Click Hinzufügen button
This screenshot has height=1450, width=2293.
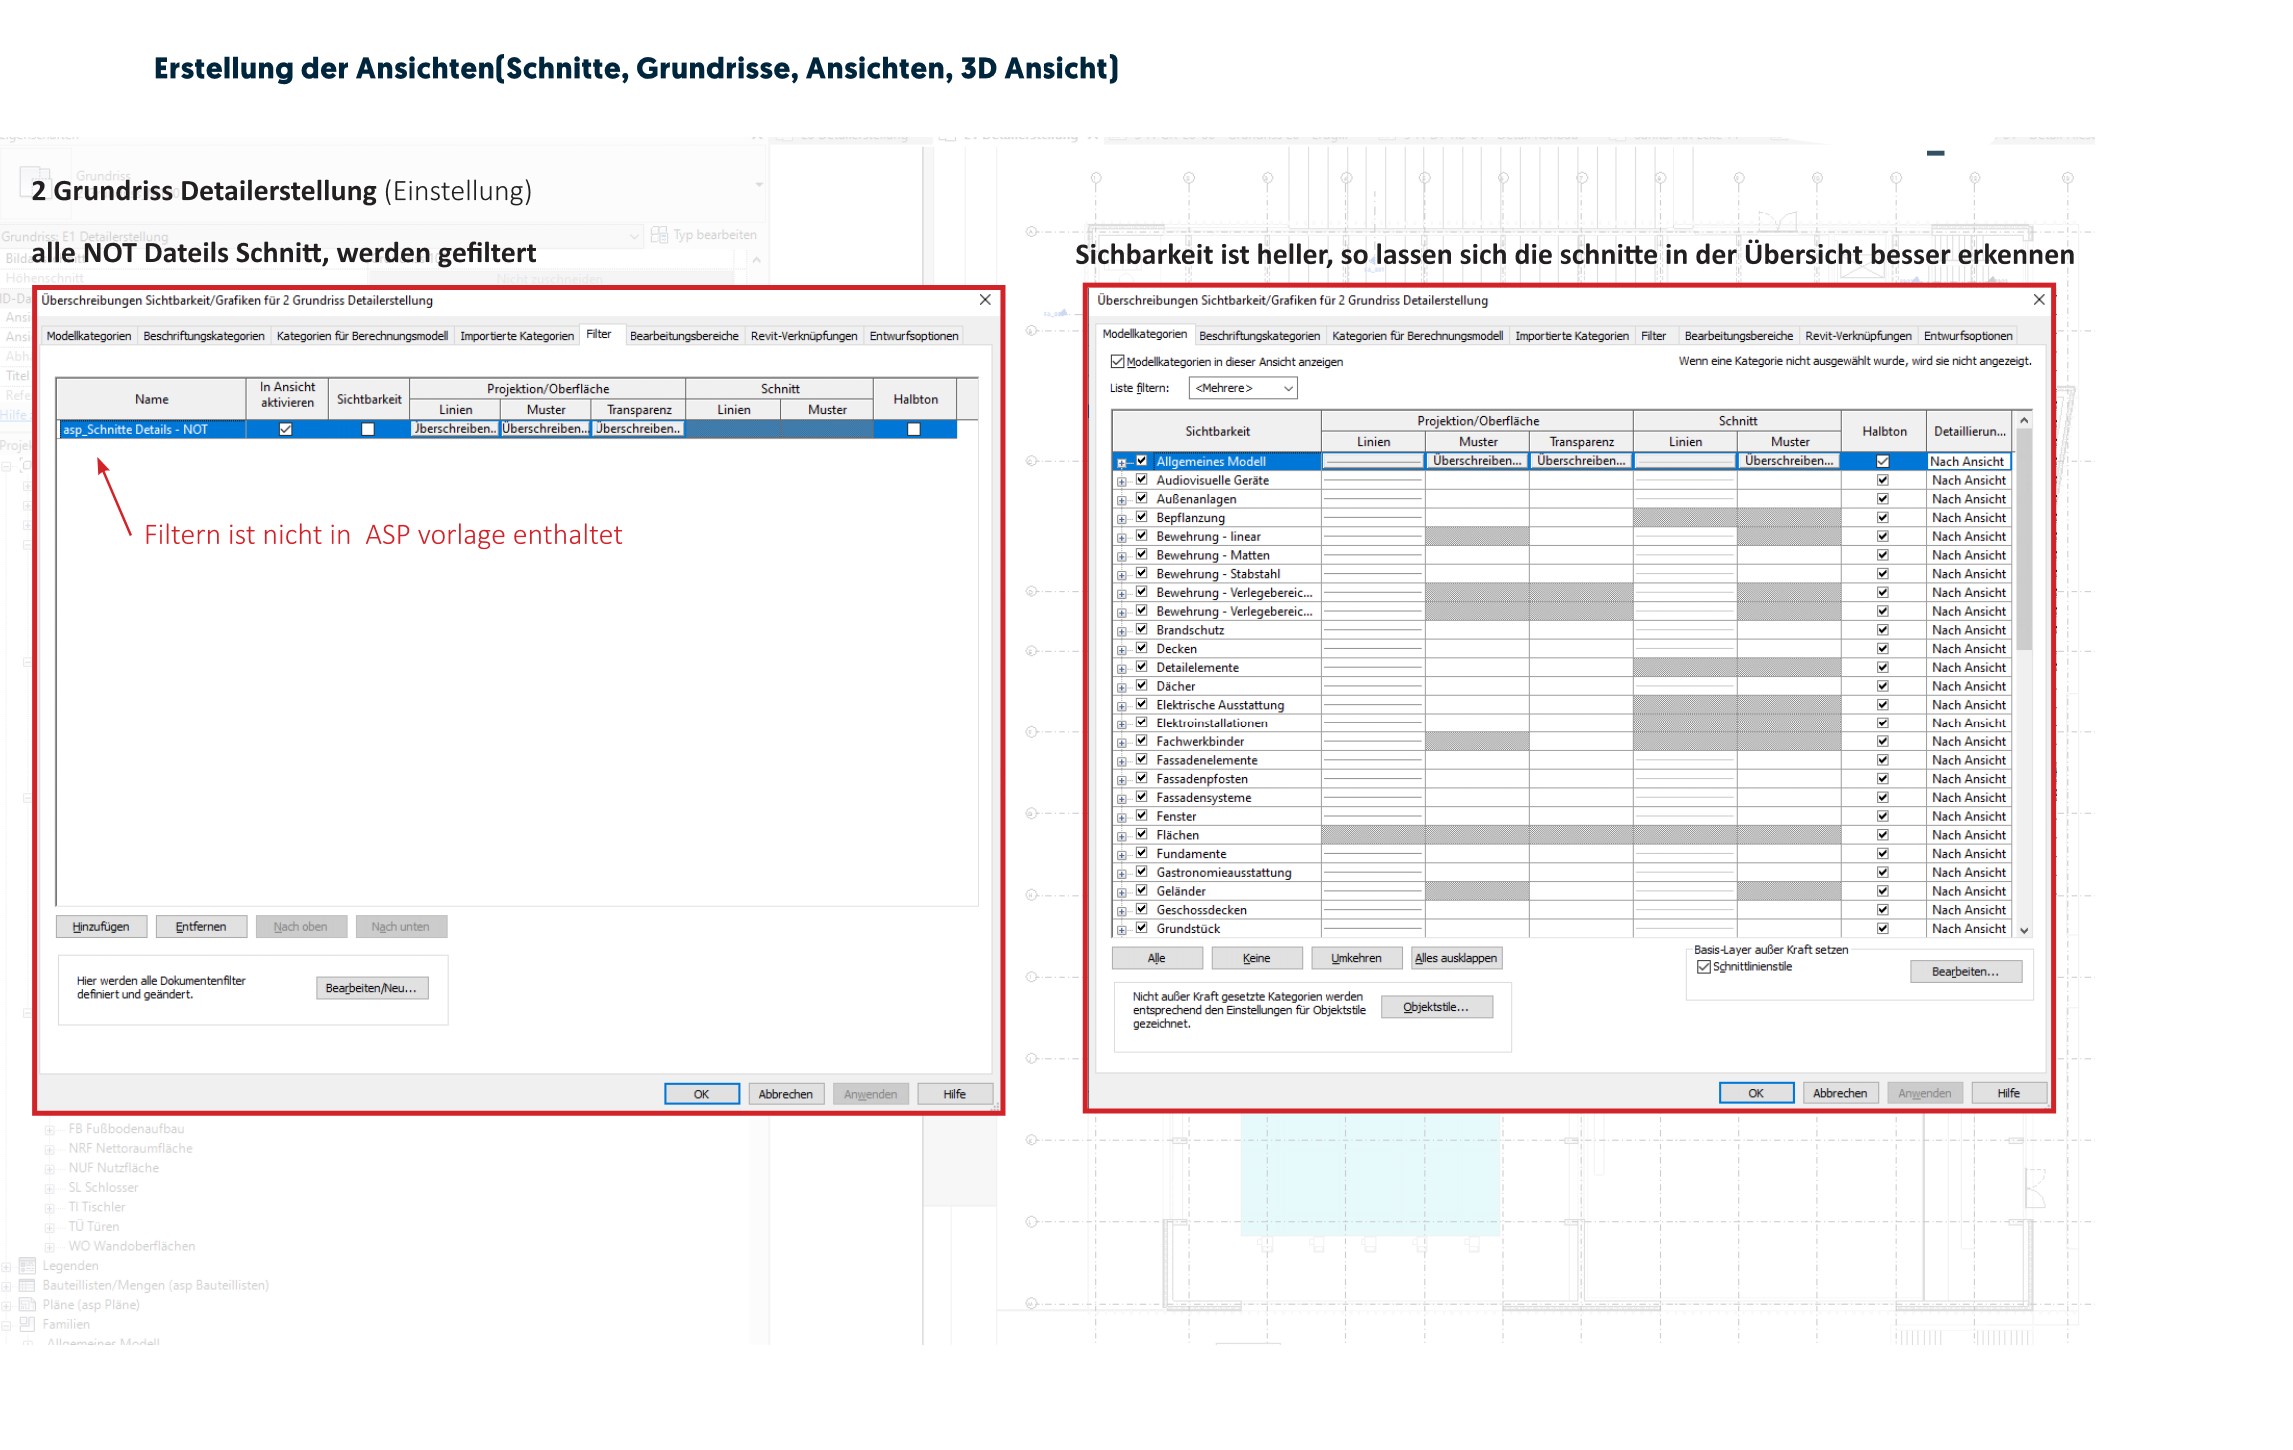pyautogui.click(x=101, y=927)
